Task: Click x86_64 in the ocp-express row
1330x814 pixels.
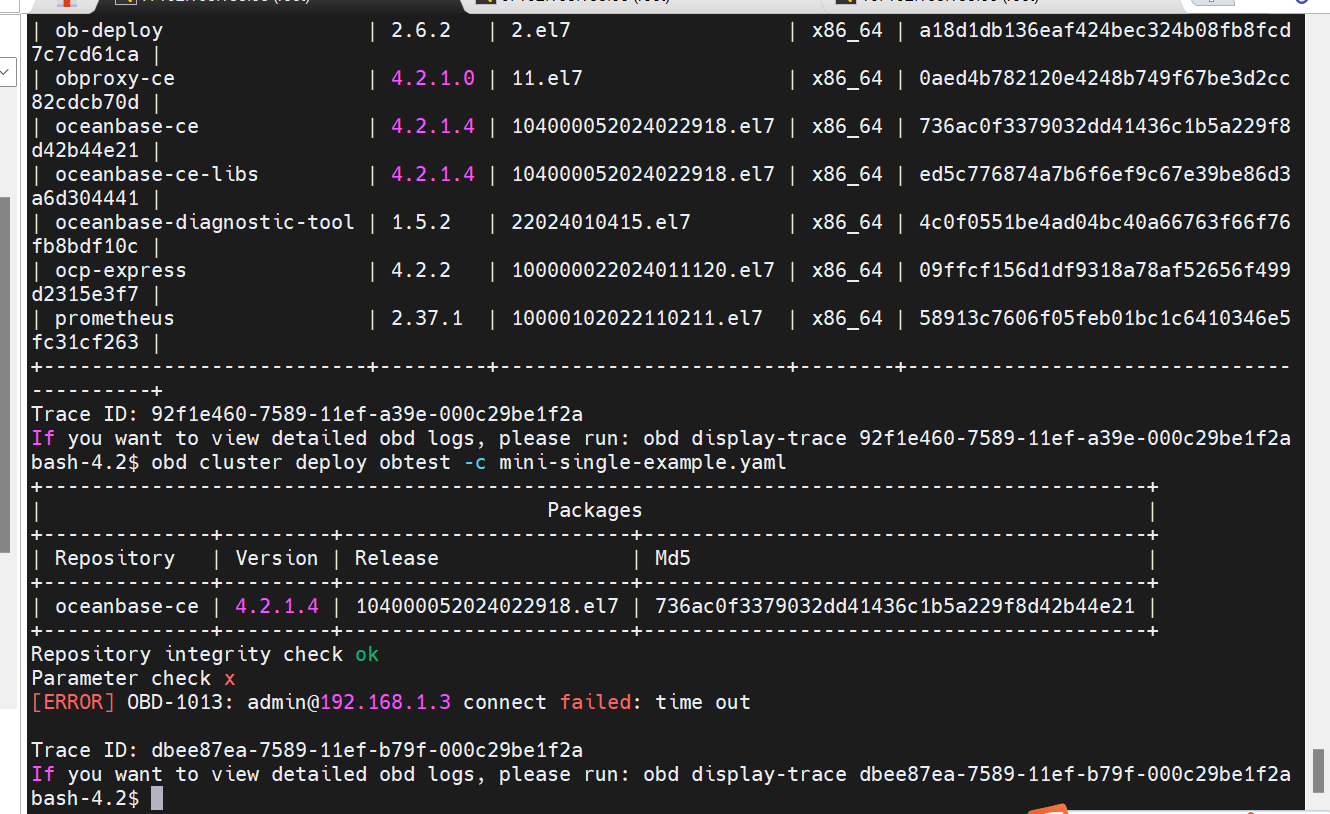Action: [847, 270]
